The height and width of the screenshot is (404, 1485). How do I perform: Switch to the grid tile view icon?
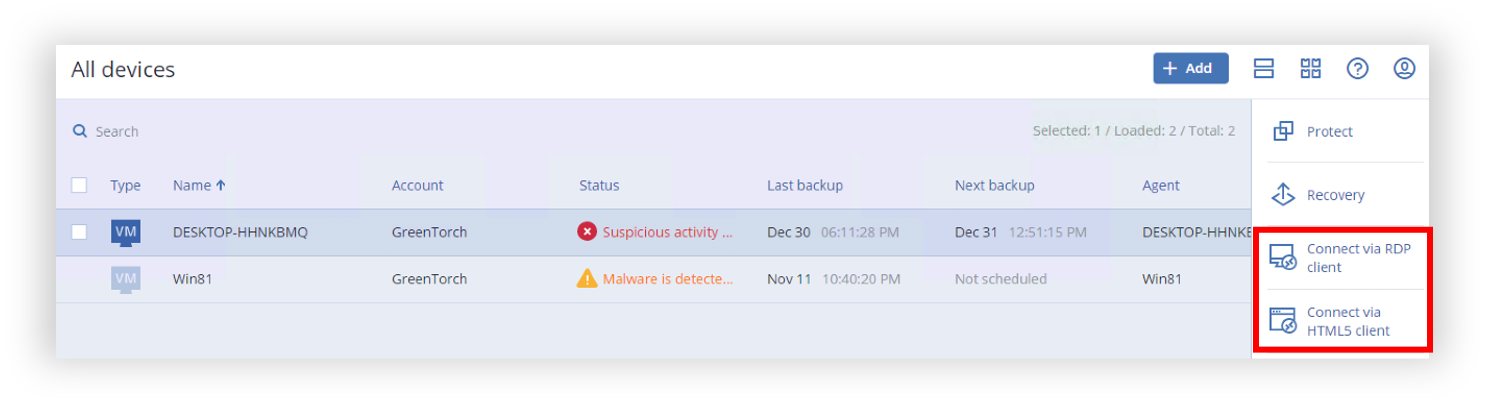(1310, 68)
